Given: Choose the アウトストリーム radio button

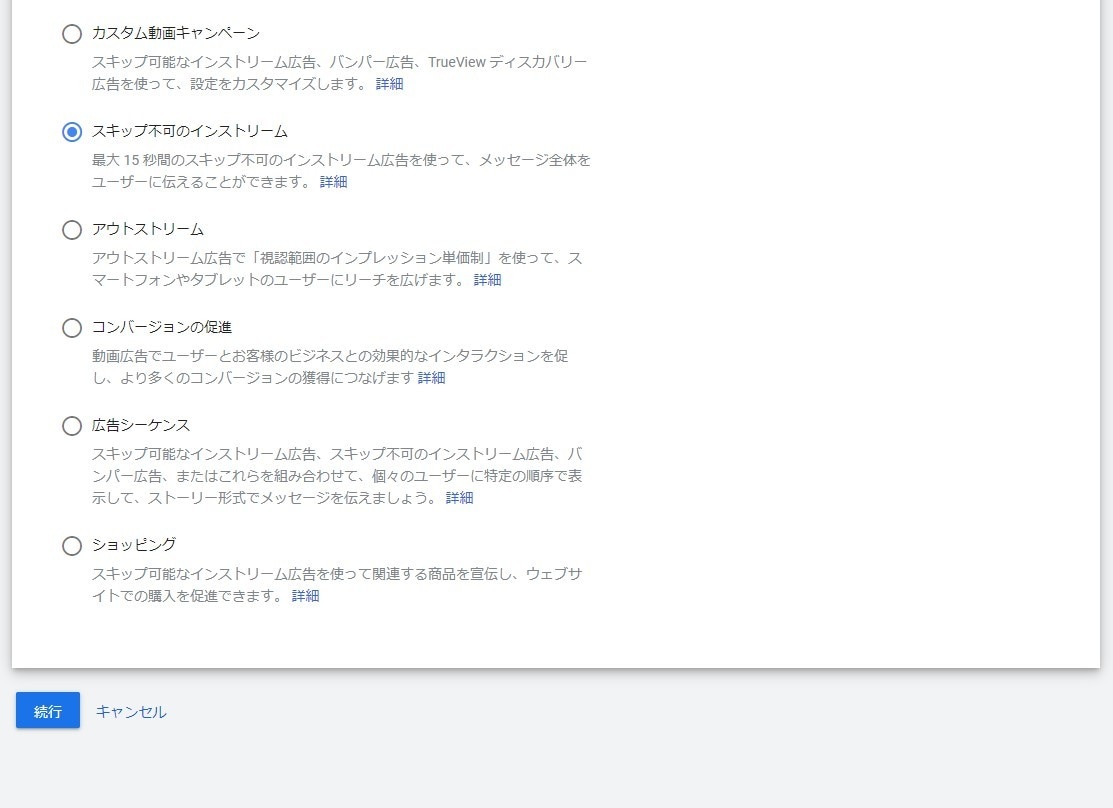Looking at the screenshot, I should 72,229.
